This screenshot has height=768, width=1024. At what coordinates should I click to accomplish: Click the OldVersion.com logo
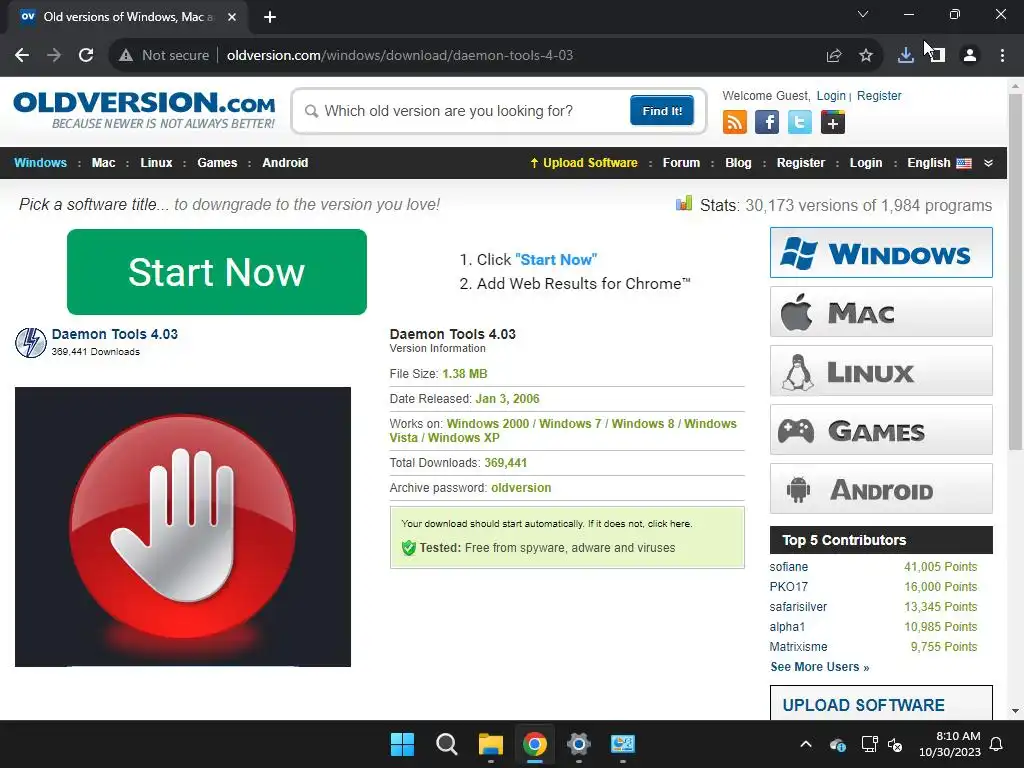pyautogui.click(x=144, y=110)
